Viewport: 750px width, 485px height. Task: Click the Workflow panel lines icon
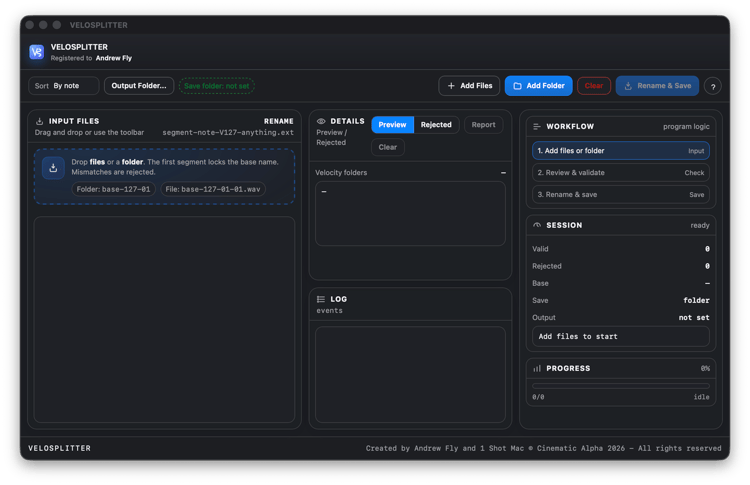point(537,126)
